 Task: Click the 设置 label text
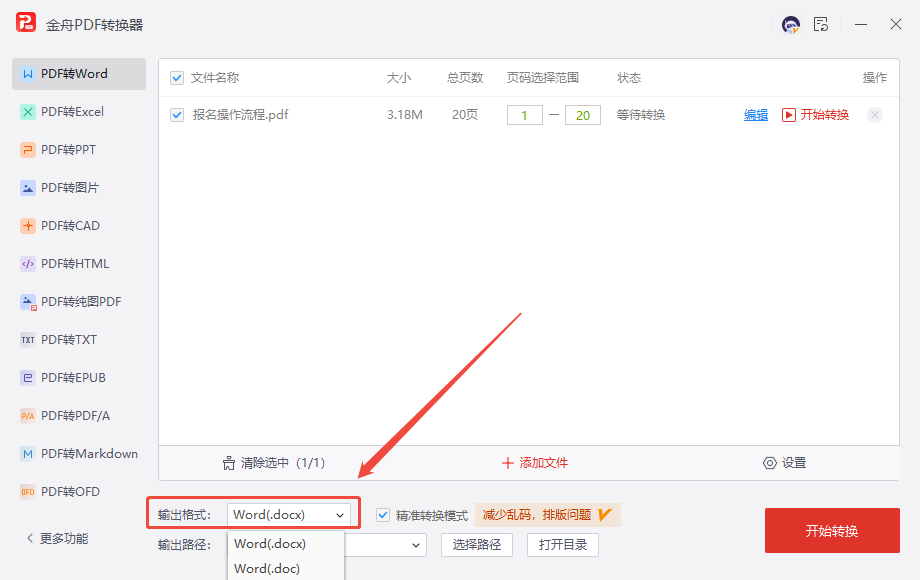tap(794, 463)
